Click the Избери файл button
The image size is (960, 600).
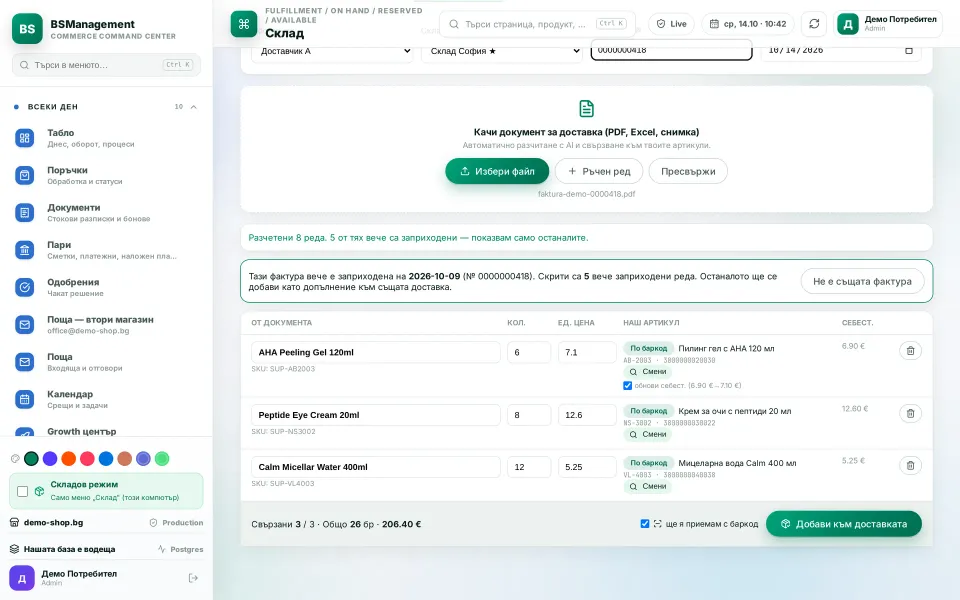[x=497, y=171]
